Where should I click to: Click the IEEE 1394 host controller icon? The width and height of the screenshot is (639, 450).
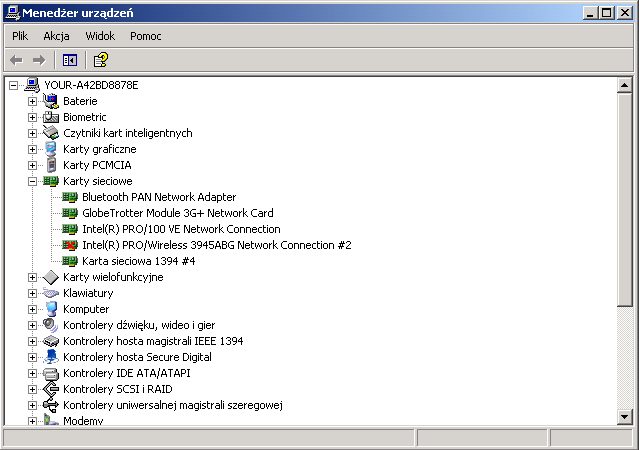click(x=51, y=341)
